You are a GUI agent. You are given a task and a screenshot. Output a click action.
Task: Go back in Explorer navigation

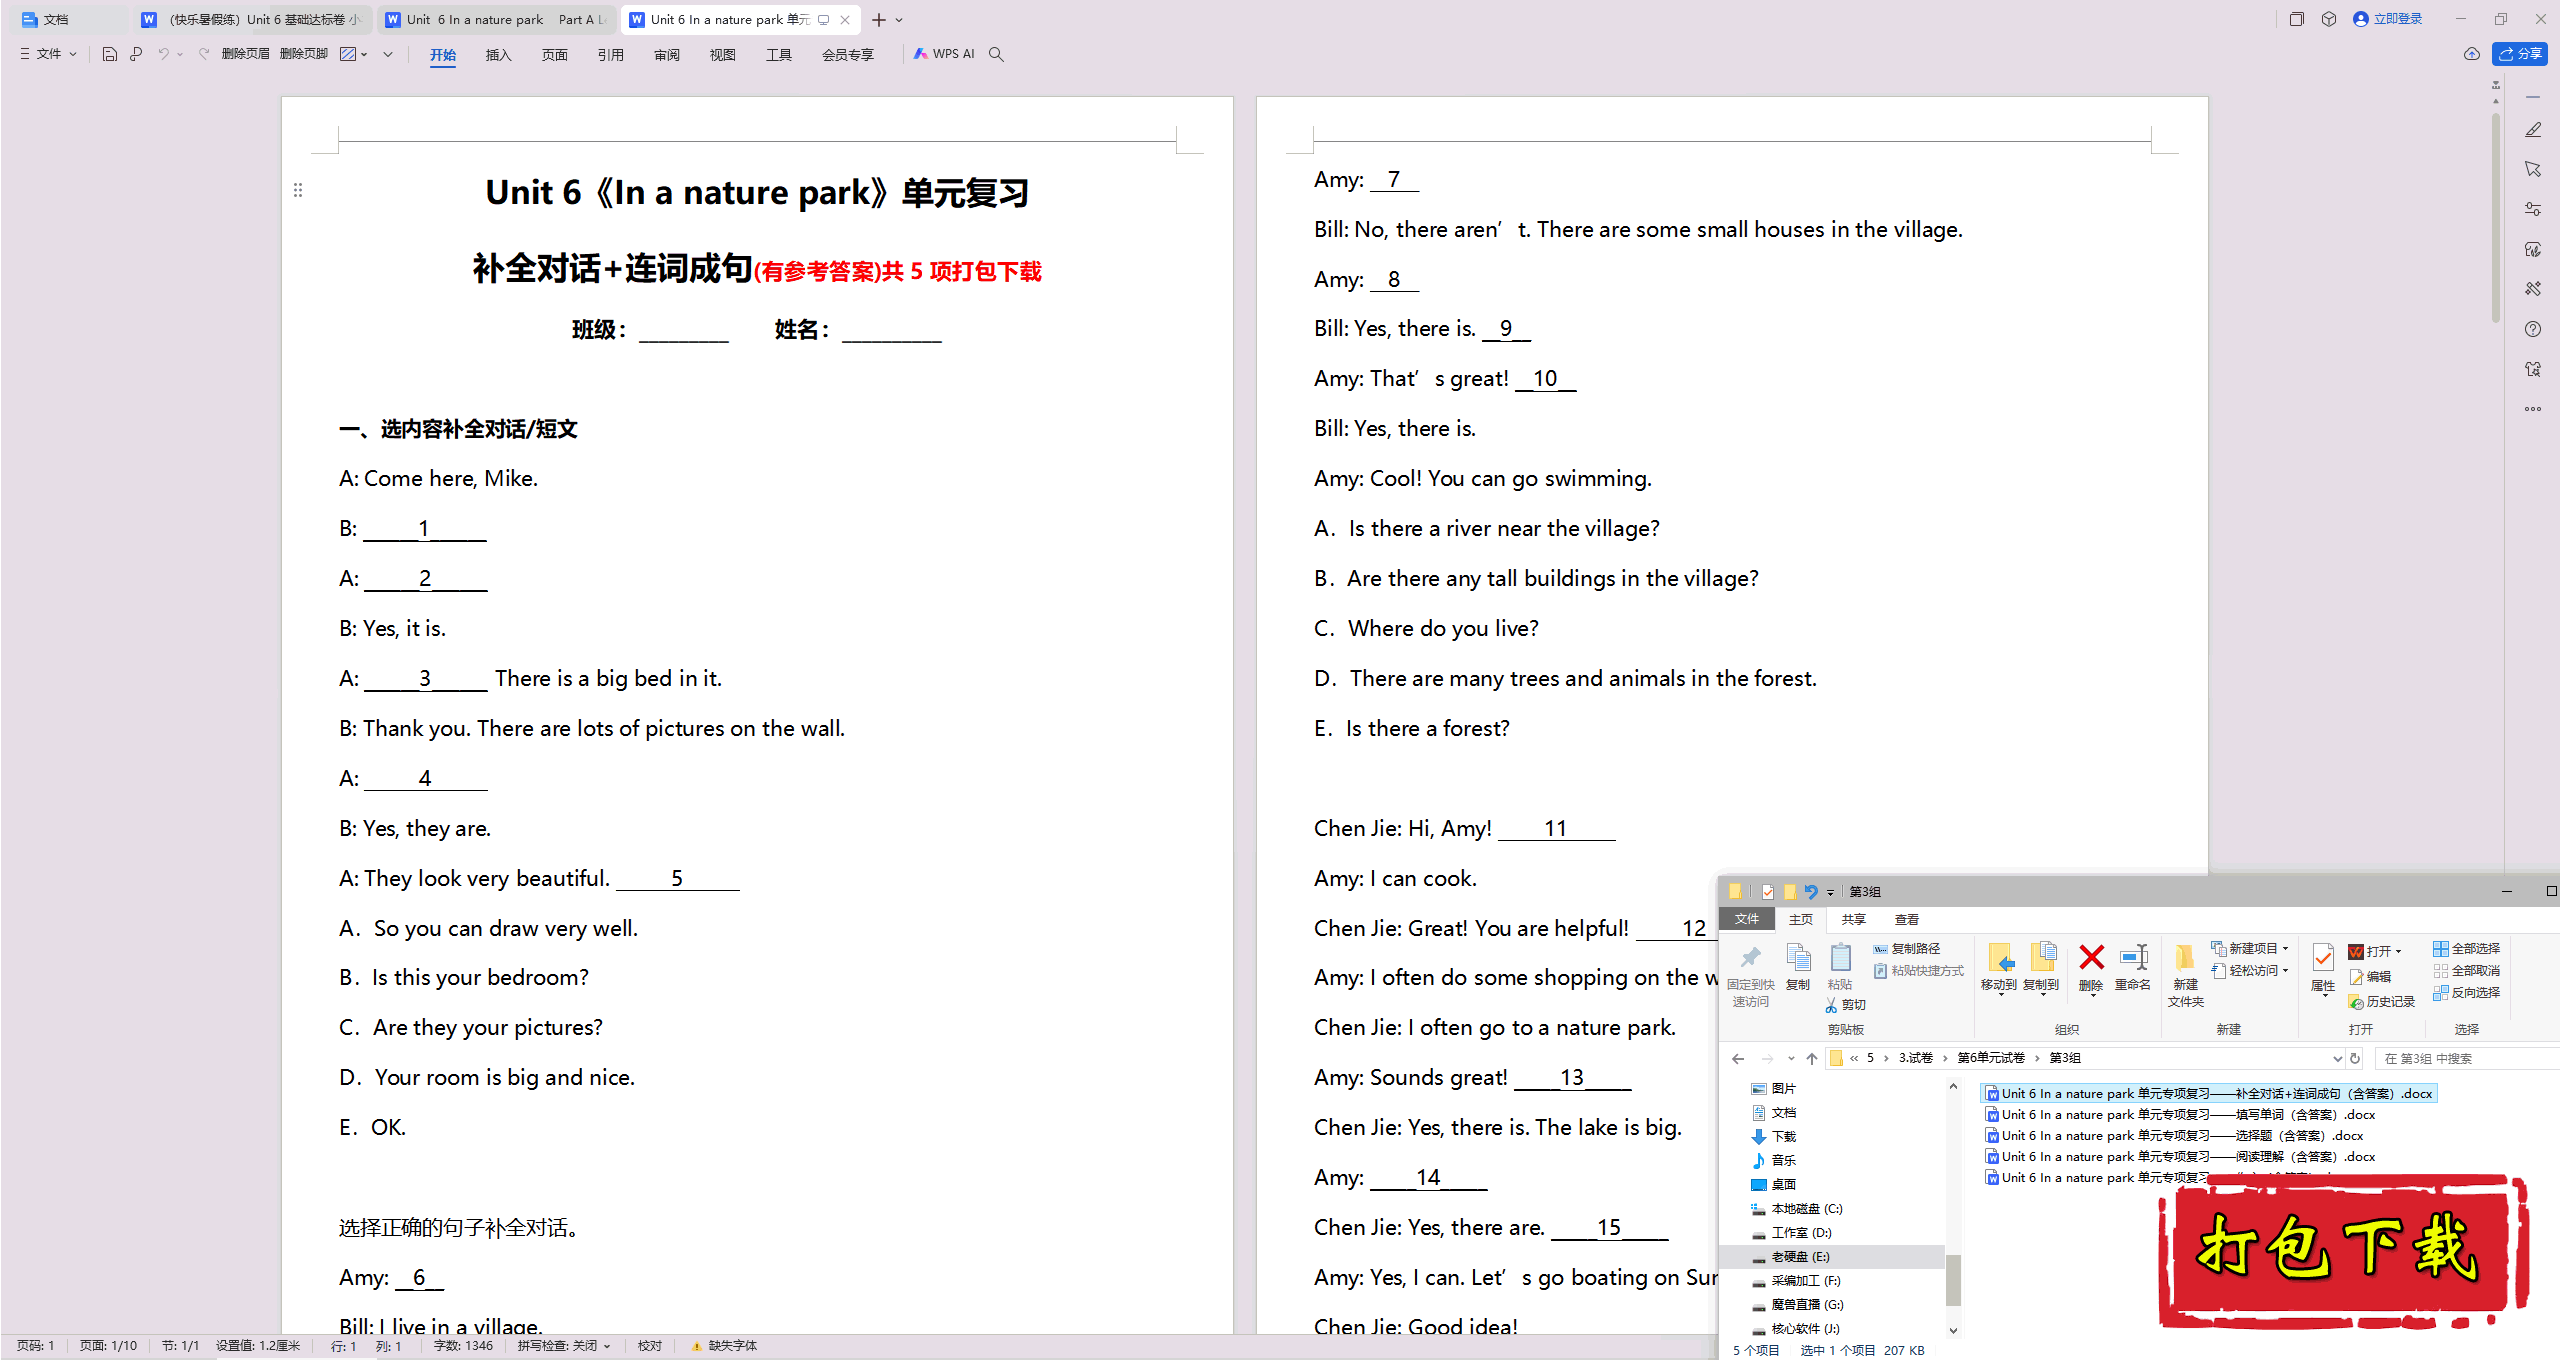pyautogui.click(x=1738, y=1059)
